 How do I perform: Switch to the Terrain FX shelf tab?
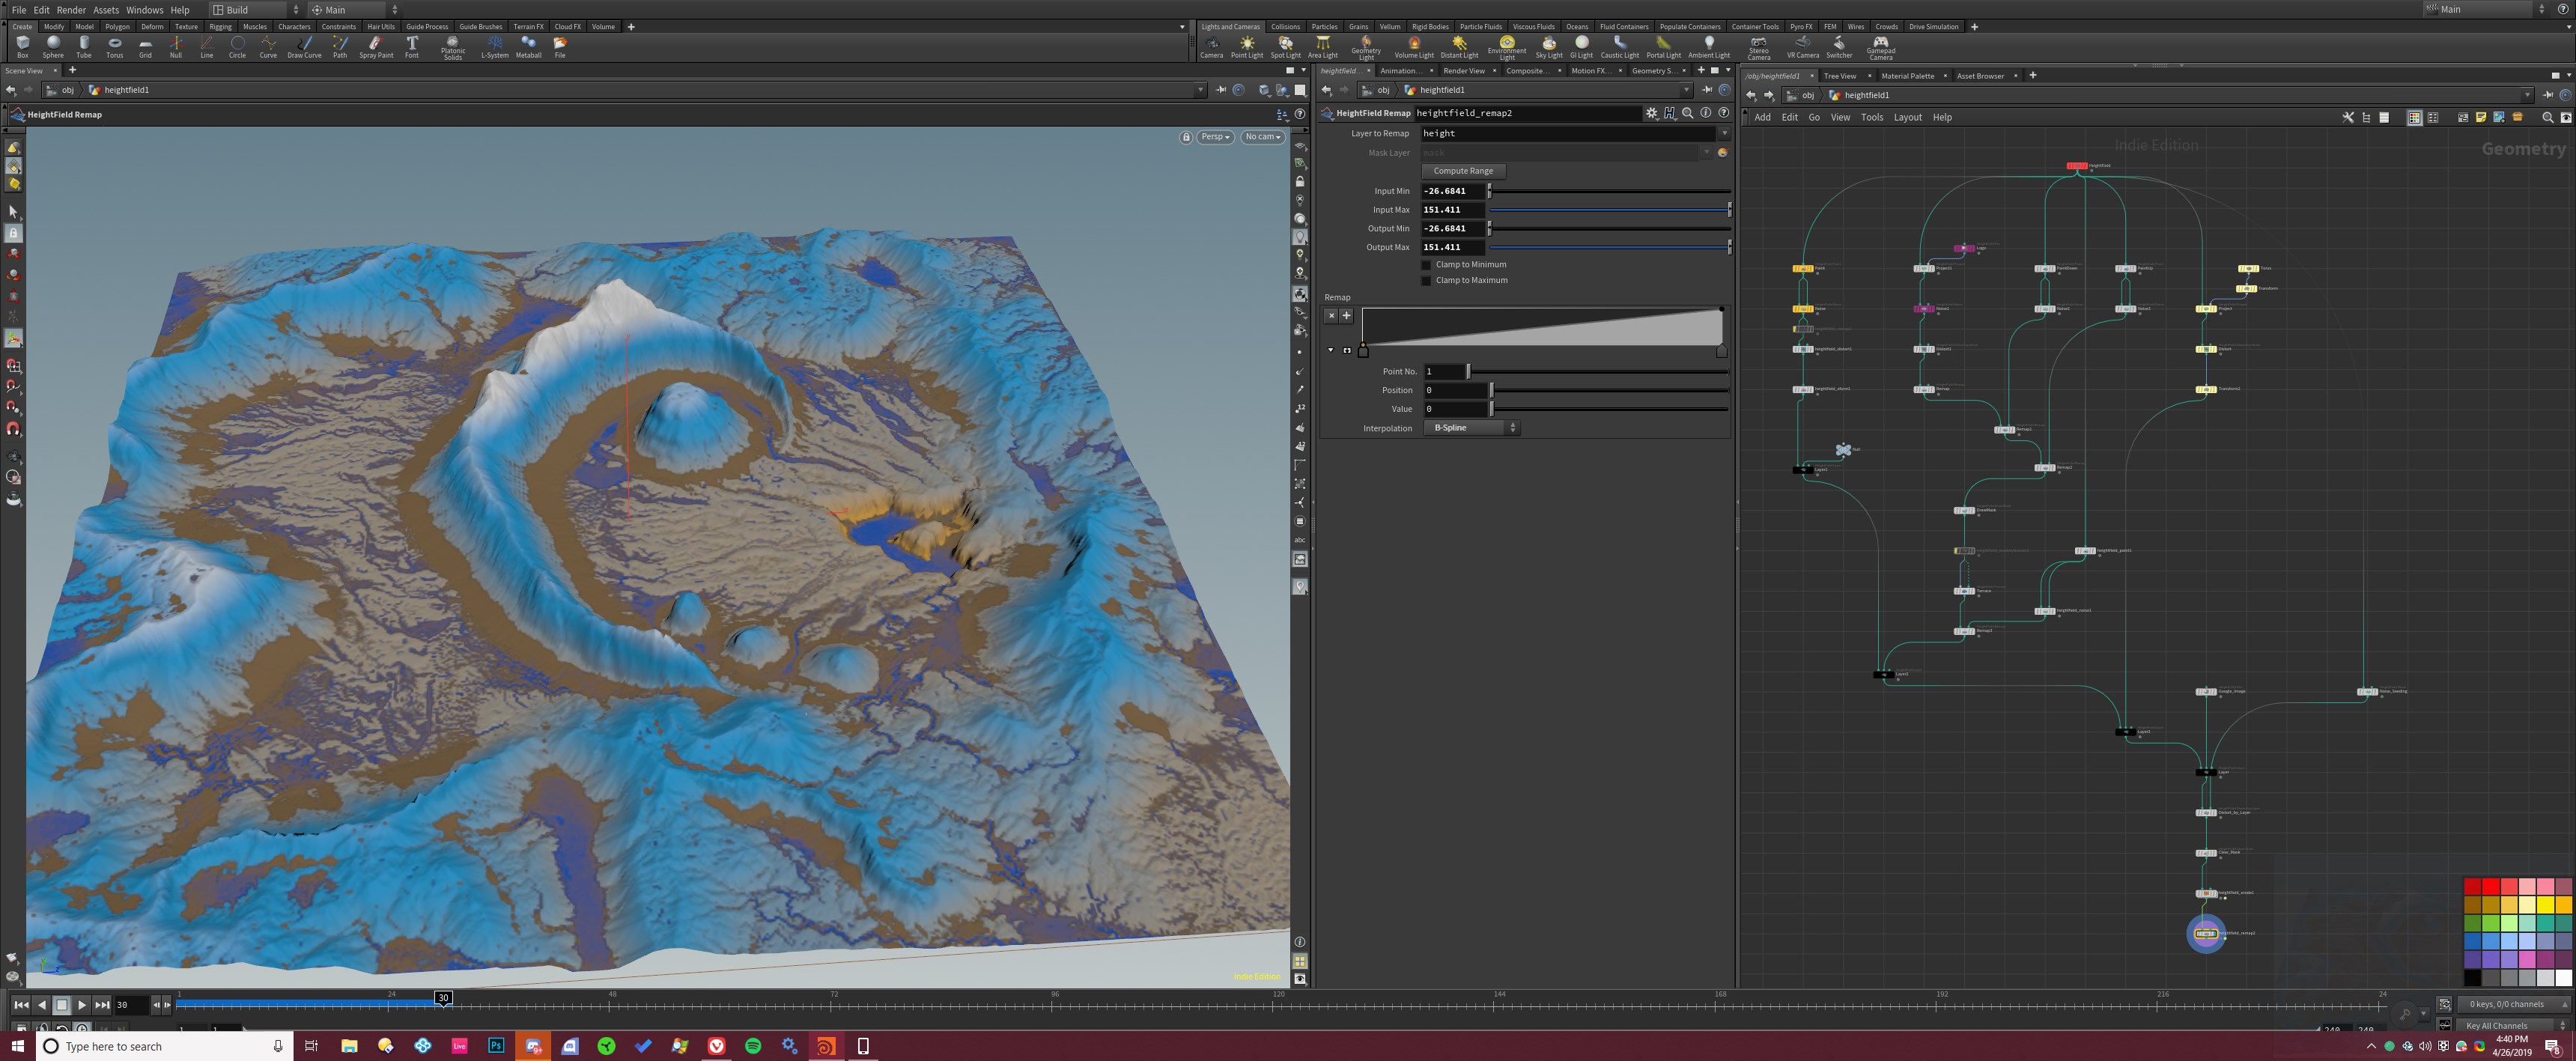[x=528, y=27]
